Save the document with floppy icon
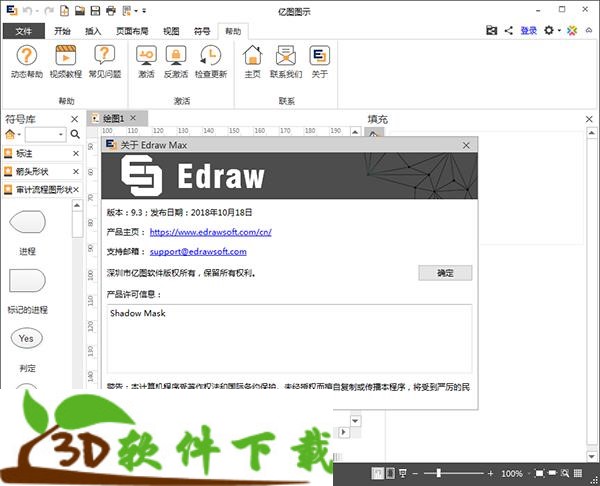Screen dimensions: 600x486 click(95, 11)
